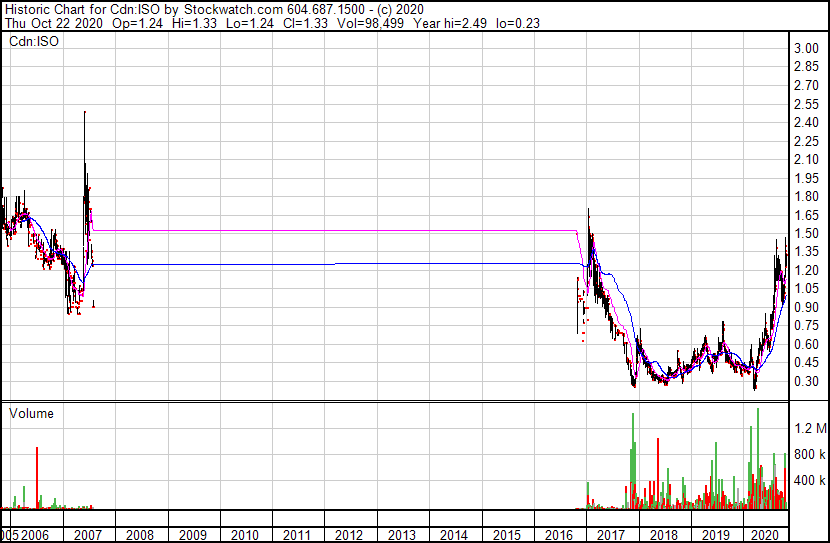Click the 'Cdn:ISO' symbol label in chart
830x543 pixels.
click(34, 41)
